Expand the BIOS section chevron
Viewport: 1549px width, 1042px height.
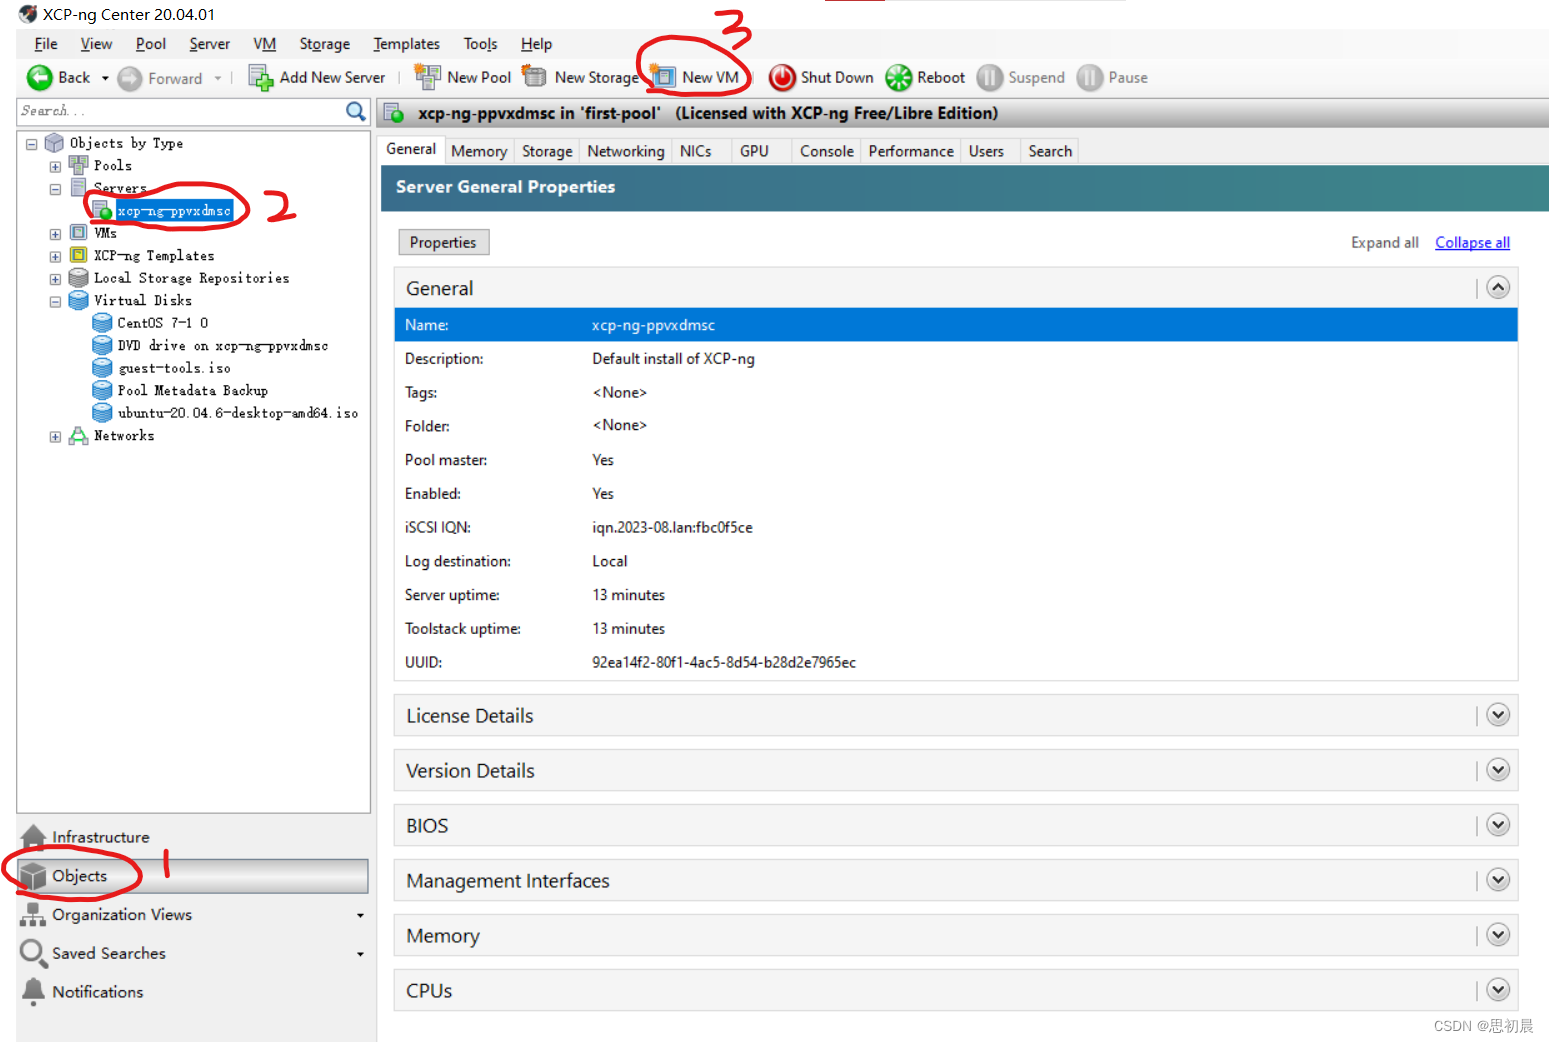pyautogui.click(x=1497, y=825)
